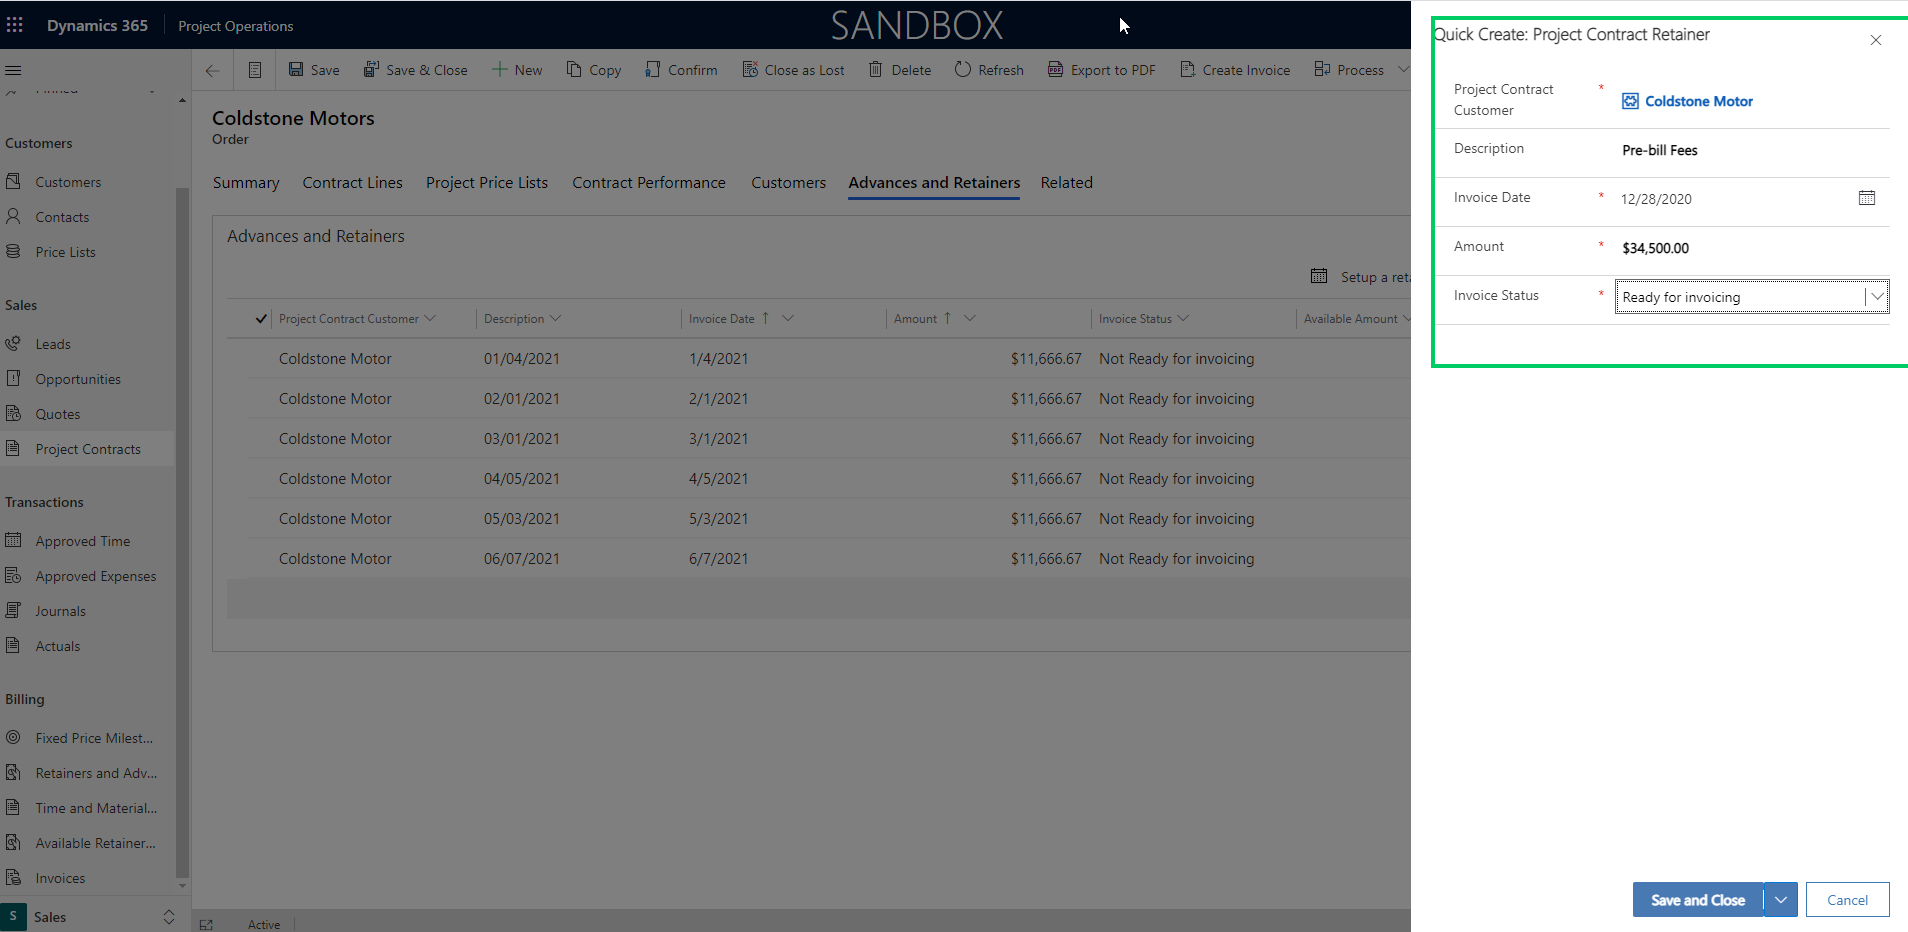Screen dimensions: 1908x932
Task: Open the Project Price Lists tab
Action: point(486,183)
